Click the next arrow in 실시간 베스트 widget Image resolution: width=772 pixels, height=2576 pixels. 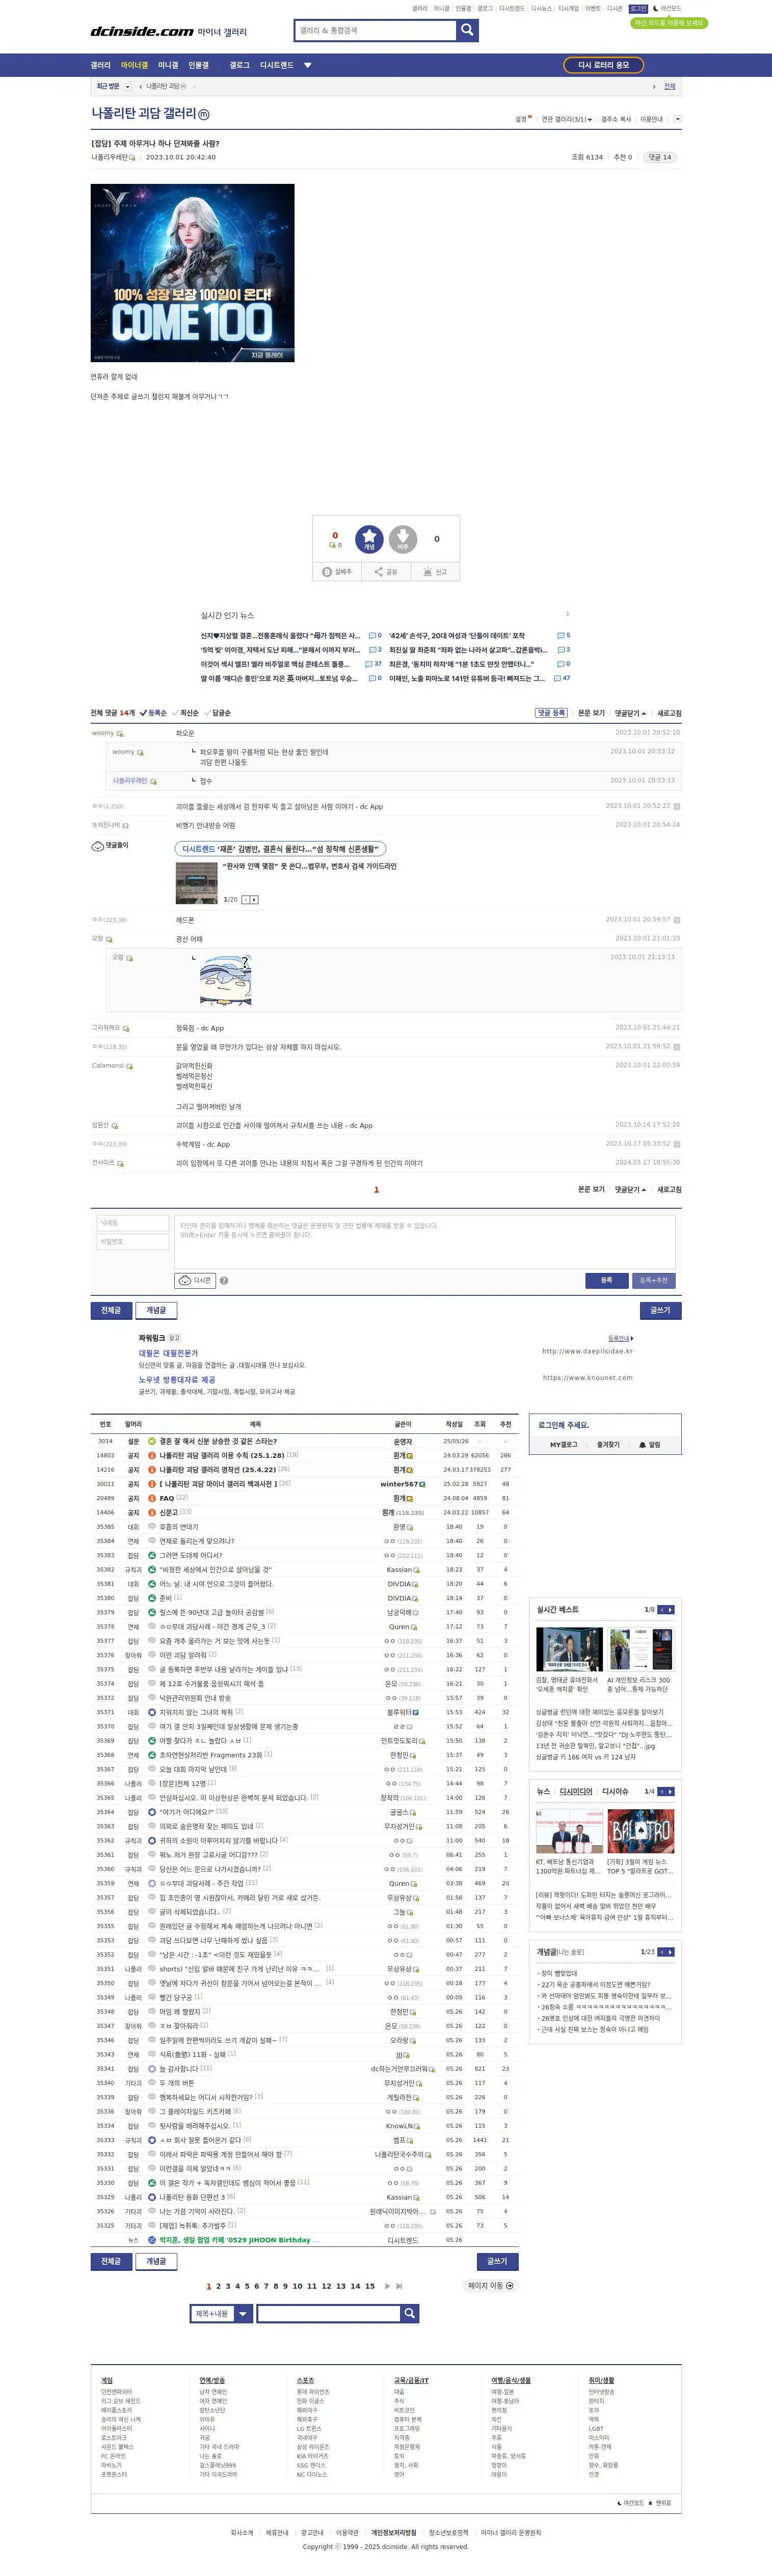[670, 1609]
